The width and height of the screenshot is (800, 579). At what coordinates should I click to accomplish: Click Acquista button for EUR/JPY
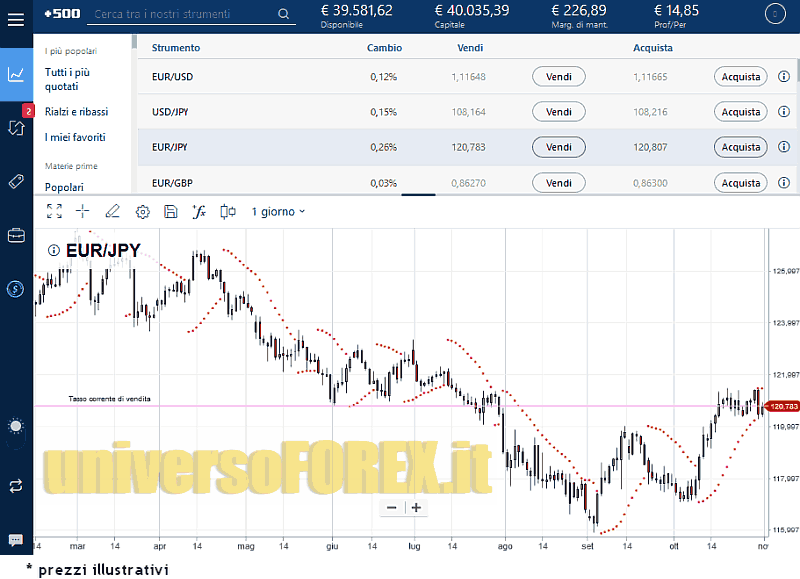click(x=740, y=147)
